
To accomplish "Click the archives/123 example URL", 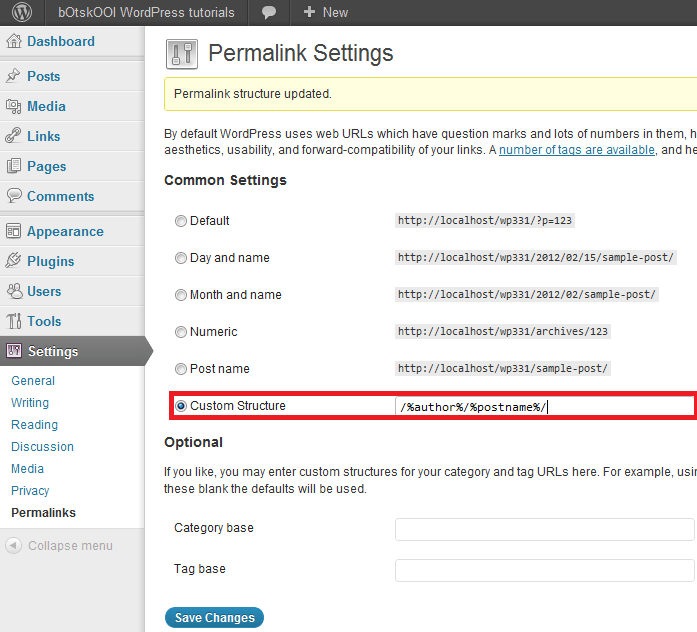I will [503, 331].
